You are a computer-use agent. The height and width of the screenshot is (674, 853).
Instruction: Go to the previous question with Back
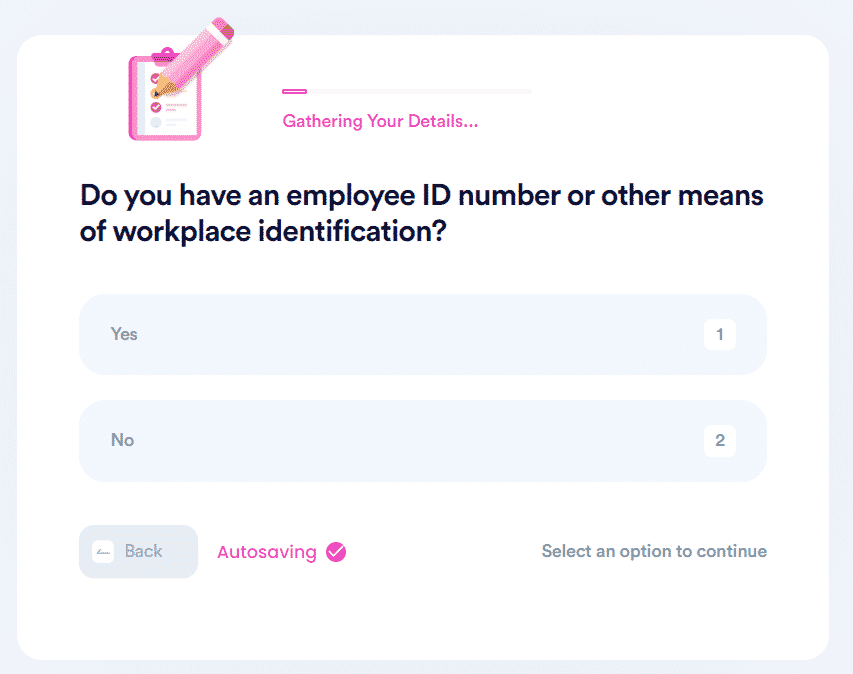(138, 552)
